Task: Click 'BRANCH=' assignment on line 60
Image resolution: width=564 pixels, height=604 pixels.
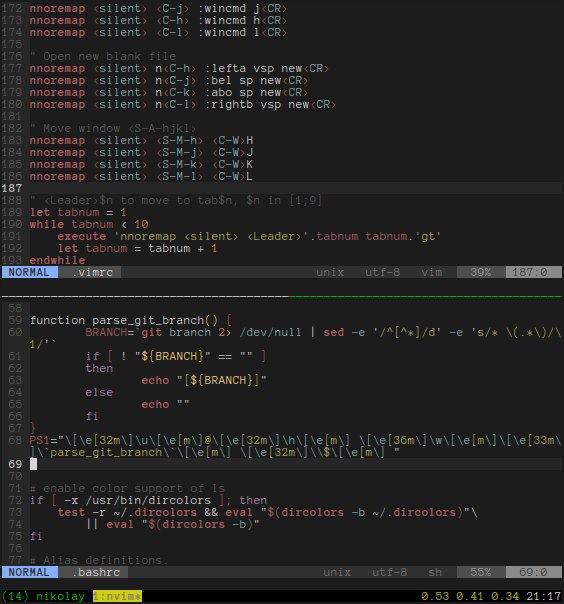Action: (110, 332)
